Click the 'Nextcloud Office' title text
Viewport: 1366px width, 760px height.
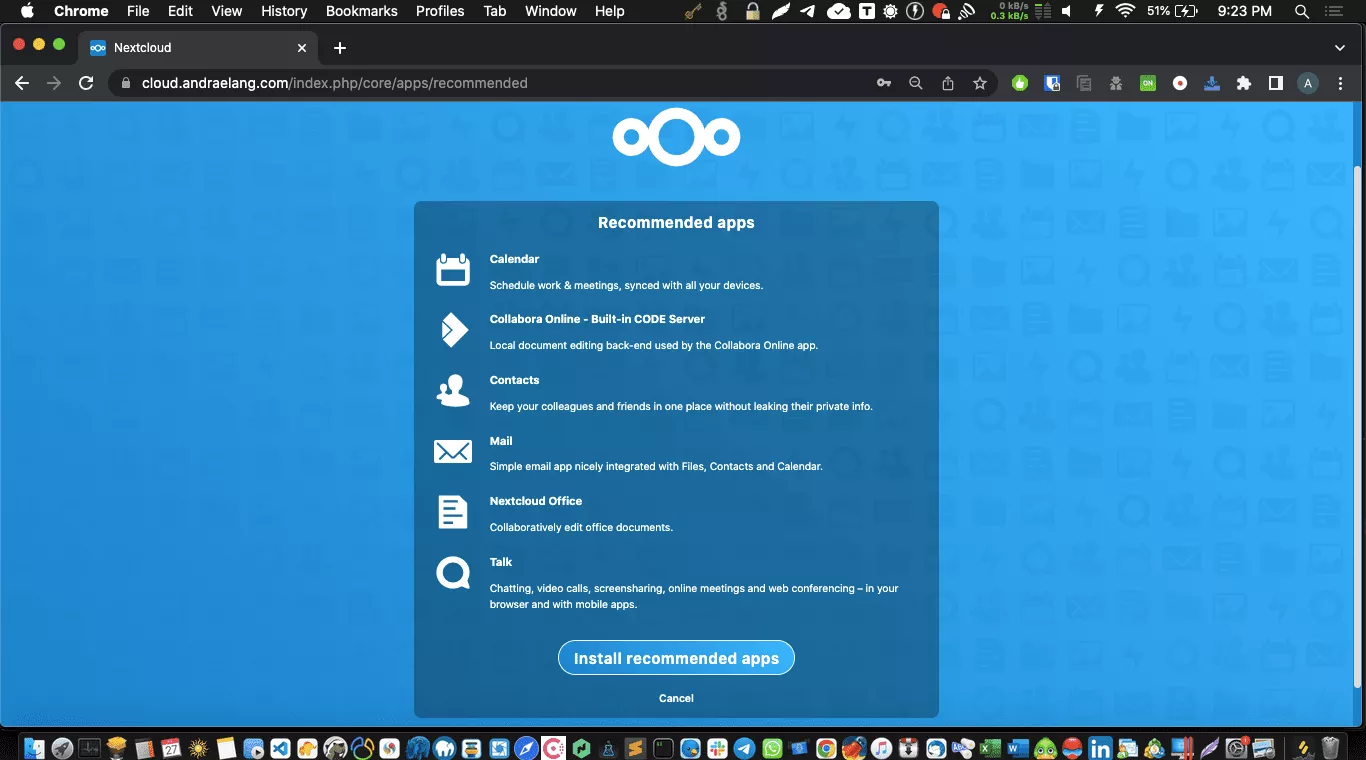pyautogui.click(x=535, y=501)
